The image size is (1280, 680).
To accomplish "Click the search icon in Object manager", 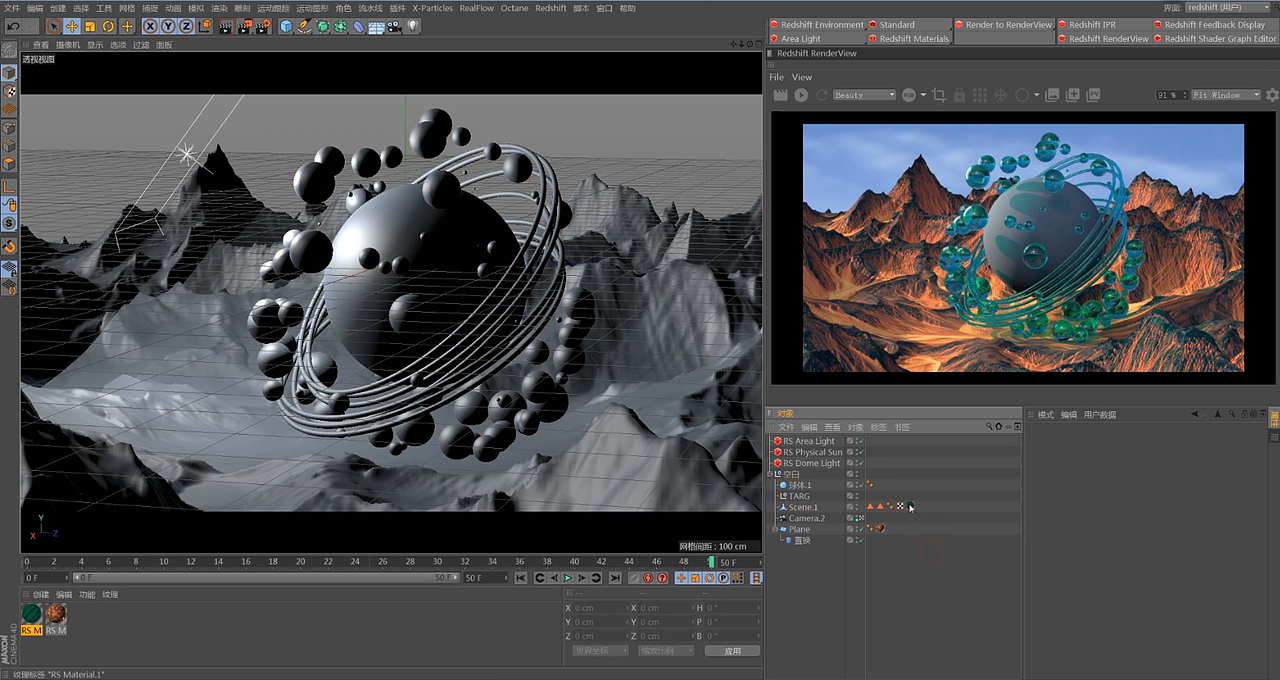I will click(990, 426).
